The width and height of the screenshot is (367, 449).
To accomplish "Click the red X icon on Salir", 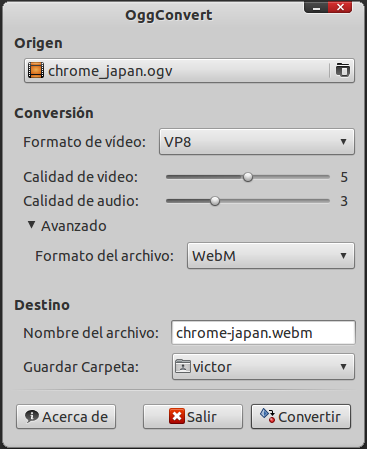I will (x=177, y=416).
